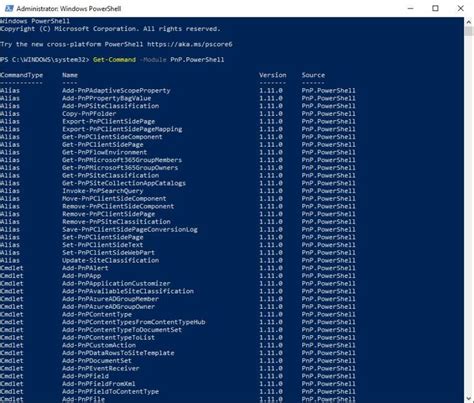The image size is (474, 403).
Task: Click the 'Remove-PnPSiteClassification' row
Action: pos(116,222)
